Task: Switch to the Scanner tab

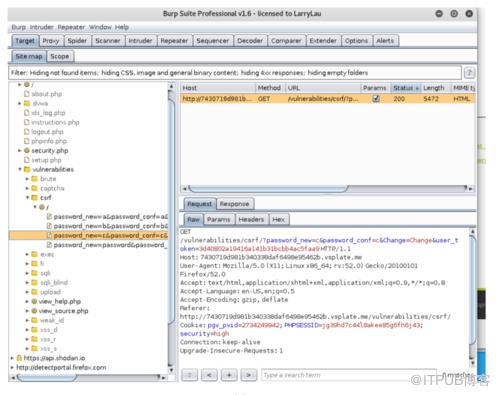Action: pyautogui.click(x=108, y=41)
